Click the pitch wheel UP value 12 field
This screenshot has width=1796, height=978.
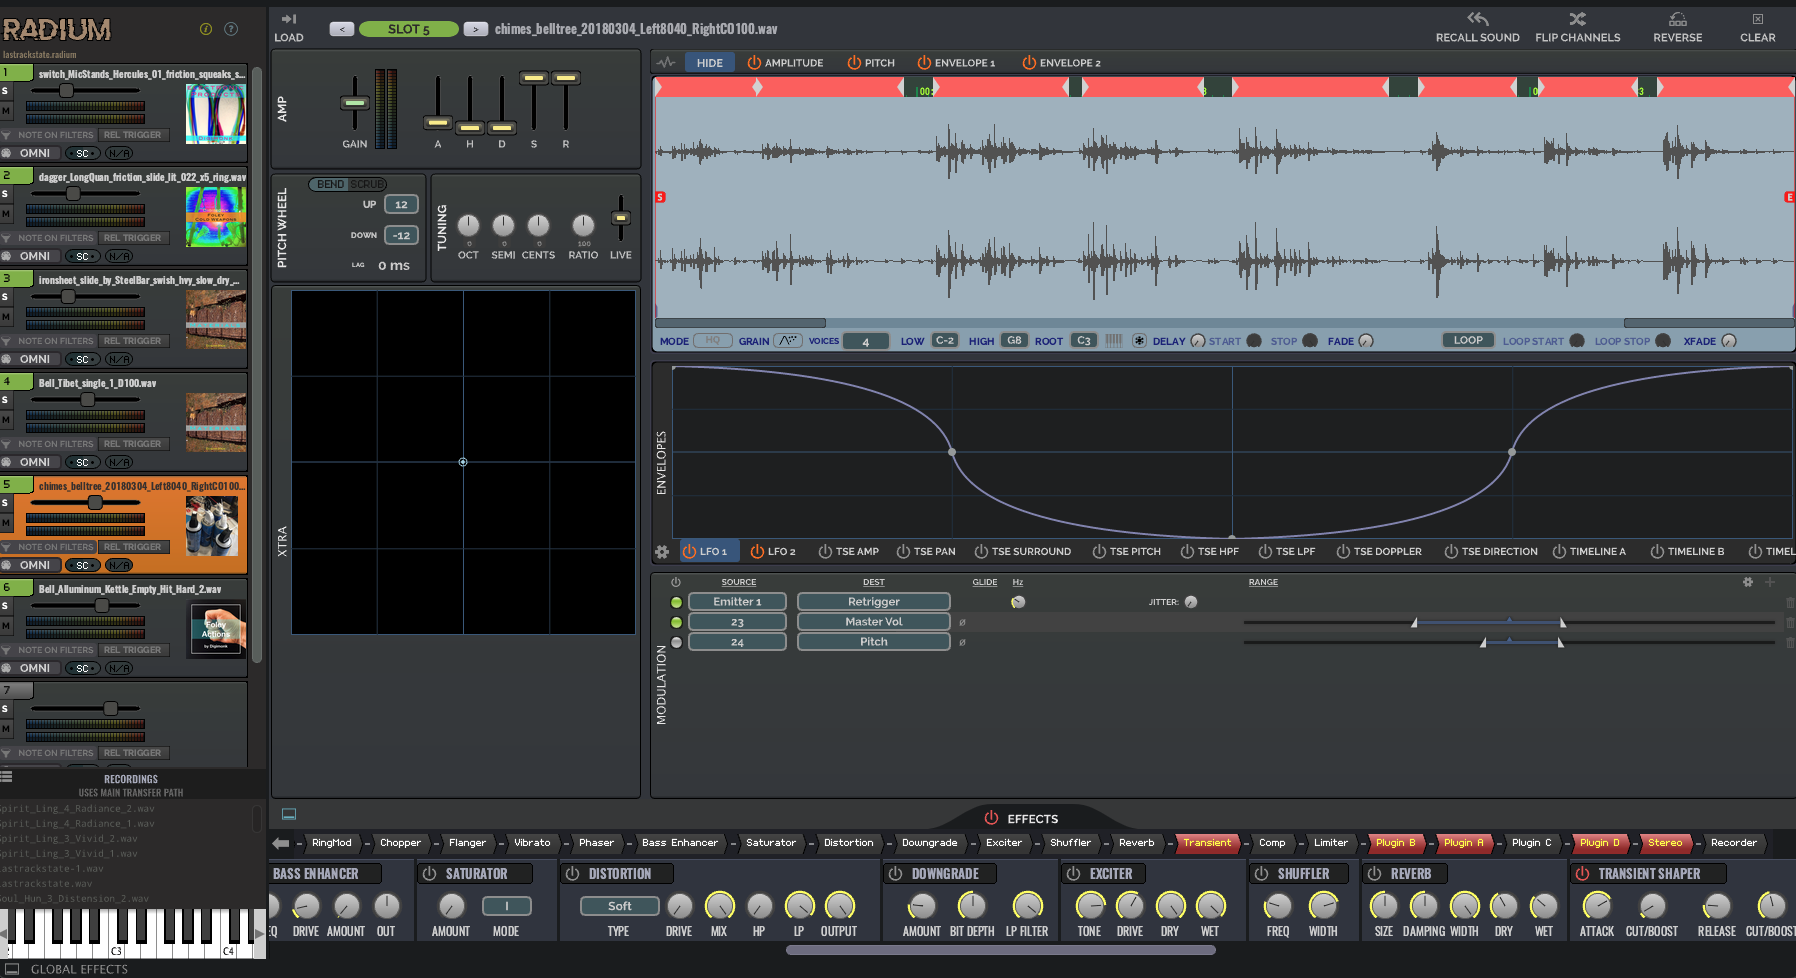click(x=401, y=205)
